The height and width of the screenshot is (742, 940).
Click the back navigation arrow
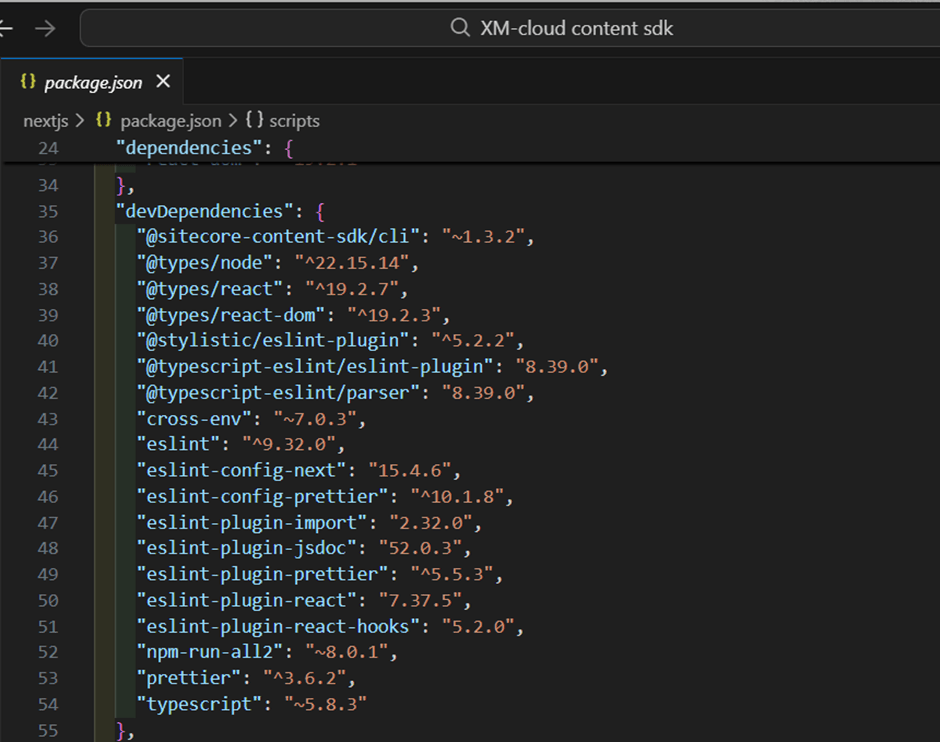pos(5,29)
